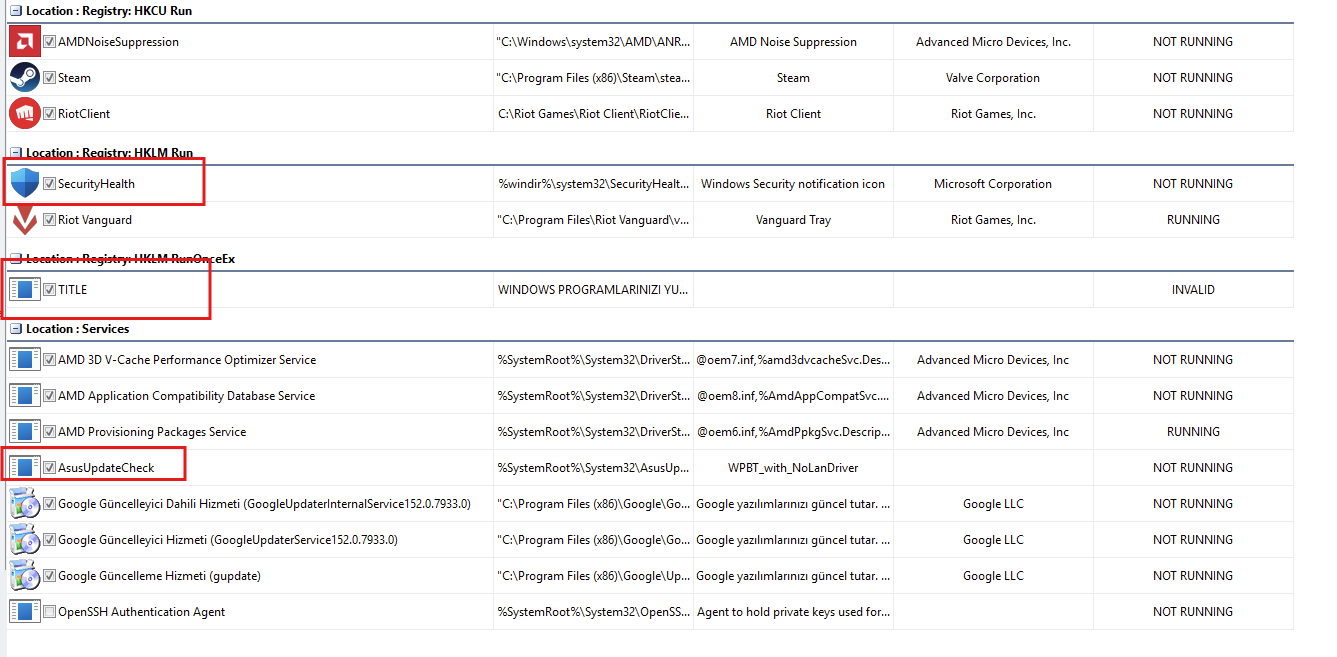This screenshot has width=1337, height=657.
Task: Click the C:\Riot Games\Riot Client path cell
Action: coord(594,114)
